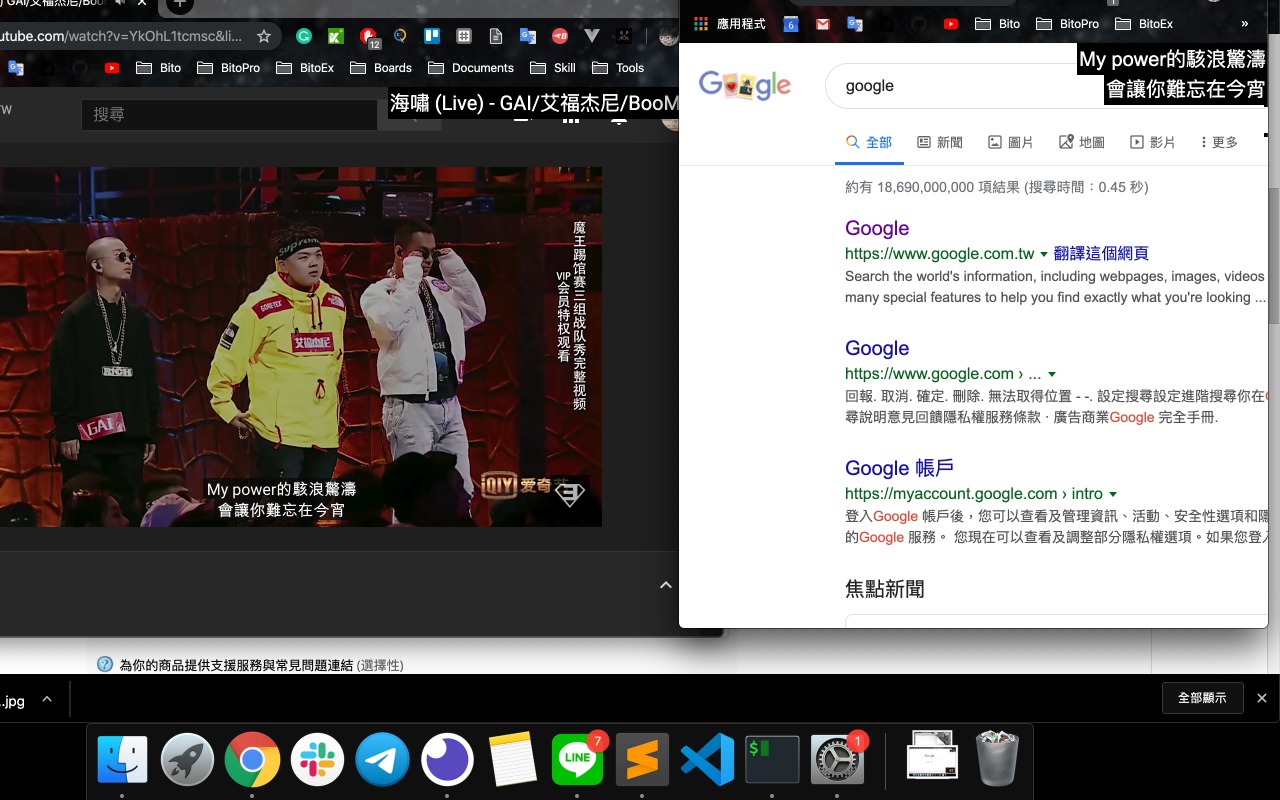Viewport: 1280px width, 800px height.
Task: Open System Preferences from the Dock
Action: click(837, 759)
